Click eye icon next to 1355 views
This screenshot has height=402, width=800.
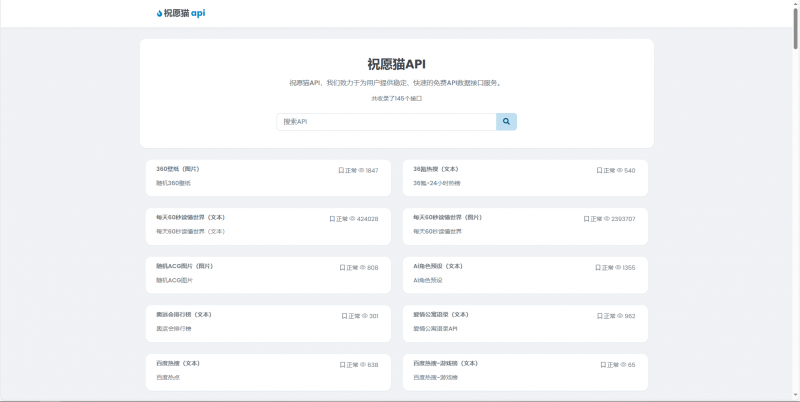(618, 267)
